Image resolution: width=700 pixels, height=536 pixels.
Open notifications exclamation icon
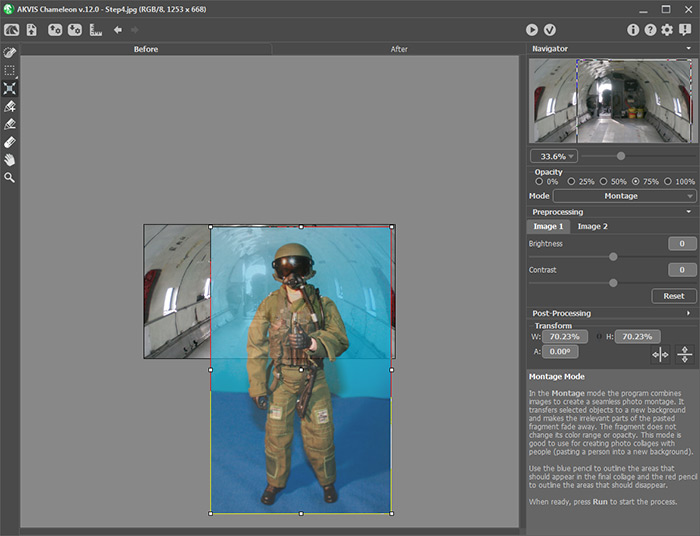(685, 30)
